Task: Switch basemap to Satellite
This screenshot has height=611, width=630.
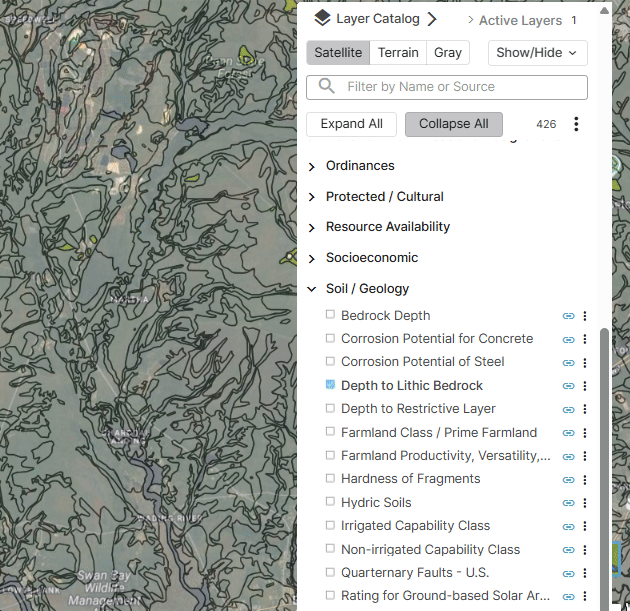Action: point(338,53)
